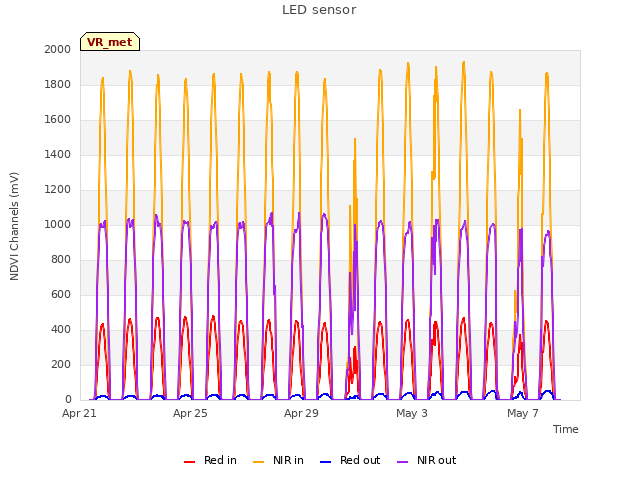Click the 'NDVI Channels (mV)' axis label

coord(14,226)
